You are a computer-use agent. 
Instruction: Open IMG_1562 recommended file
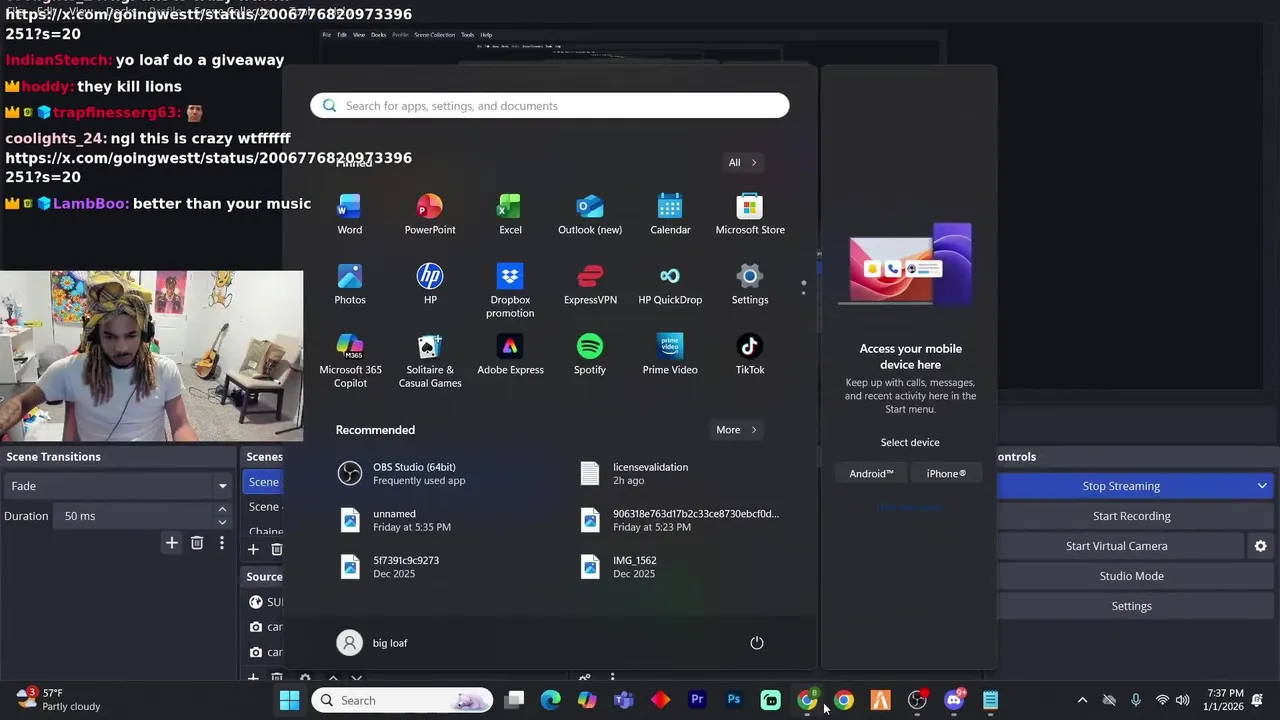(x=690, y=567)
